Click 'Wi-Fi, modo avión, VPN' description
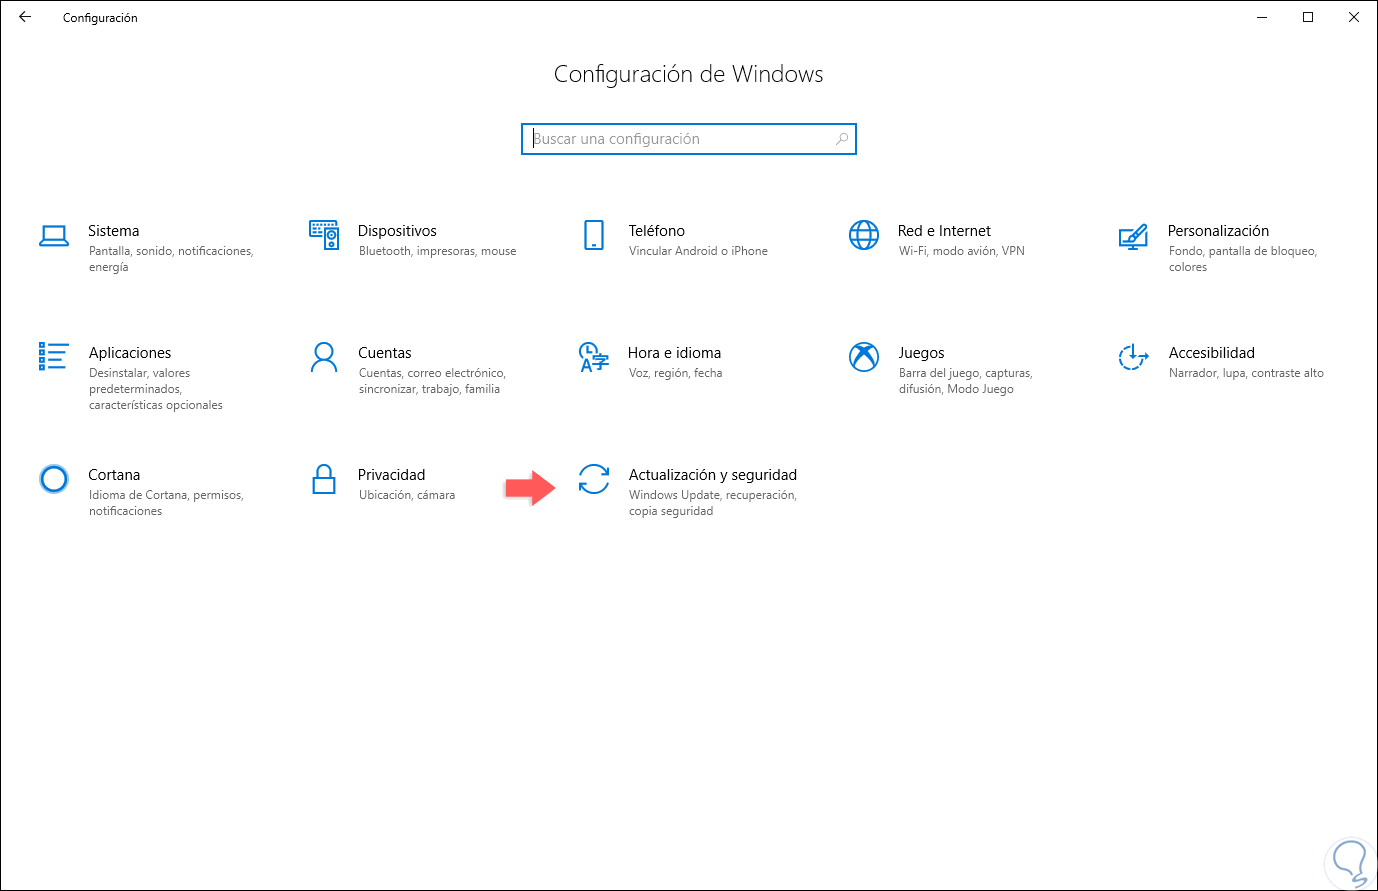This screenshot has width=1378, height=891. [962, 251]
